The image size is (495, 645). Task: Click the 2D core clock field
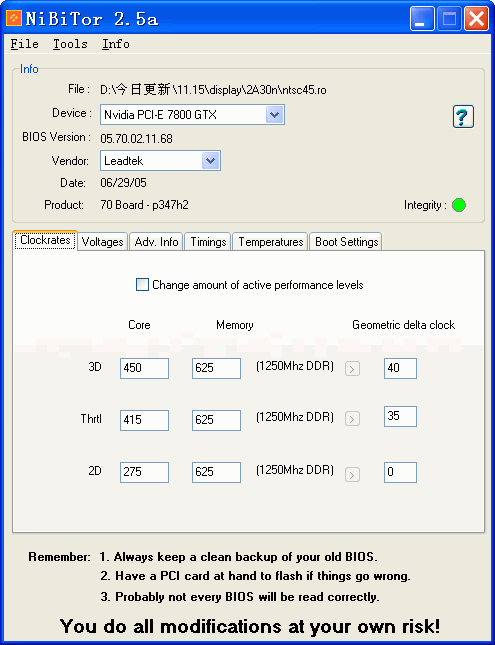click(144, 472)
